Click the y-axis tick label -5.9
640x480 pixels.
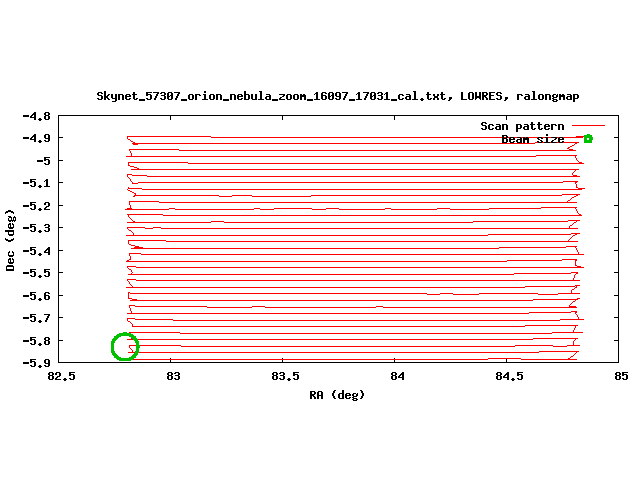(x=36, y=363)
